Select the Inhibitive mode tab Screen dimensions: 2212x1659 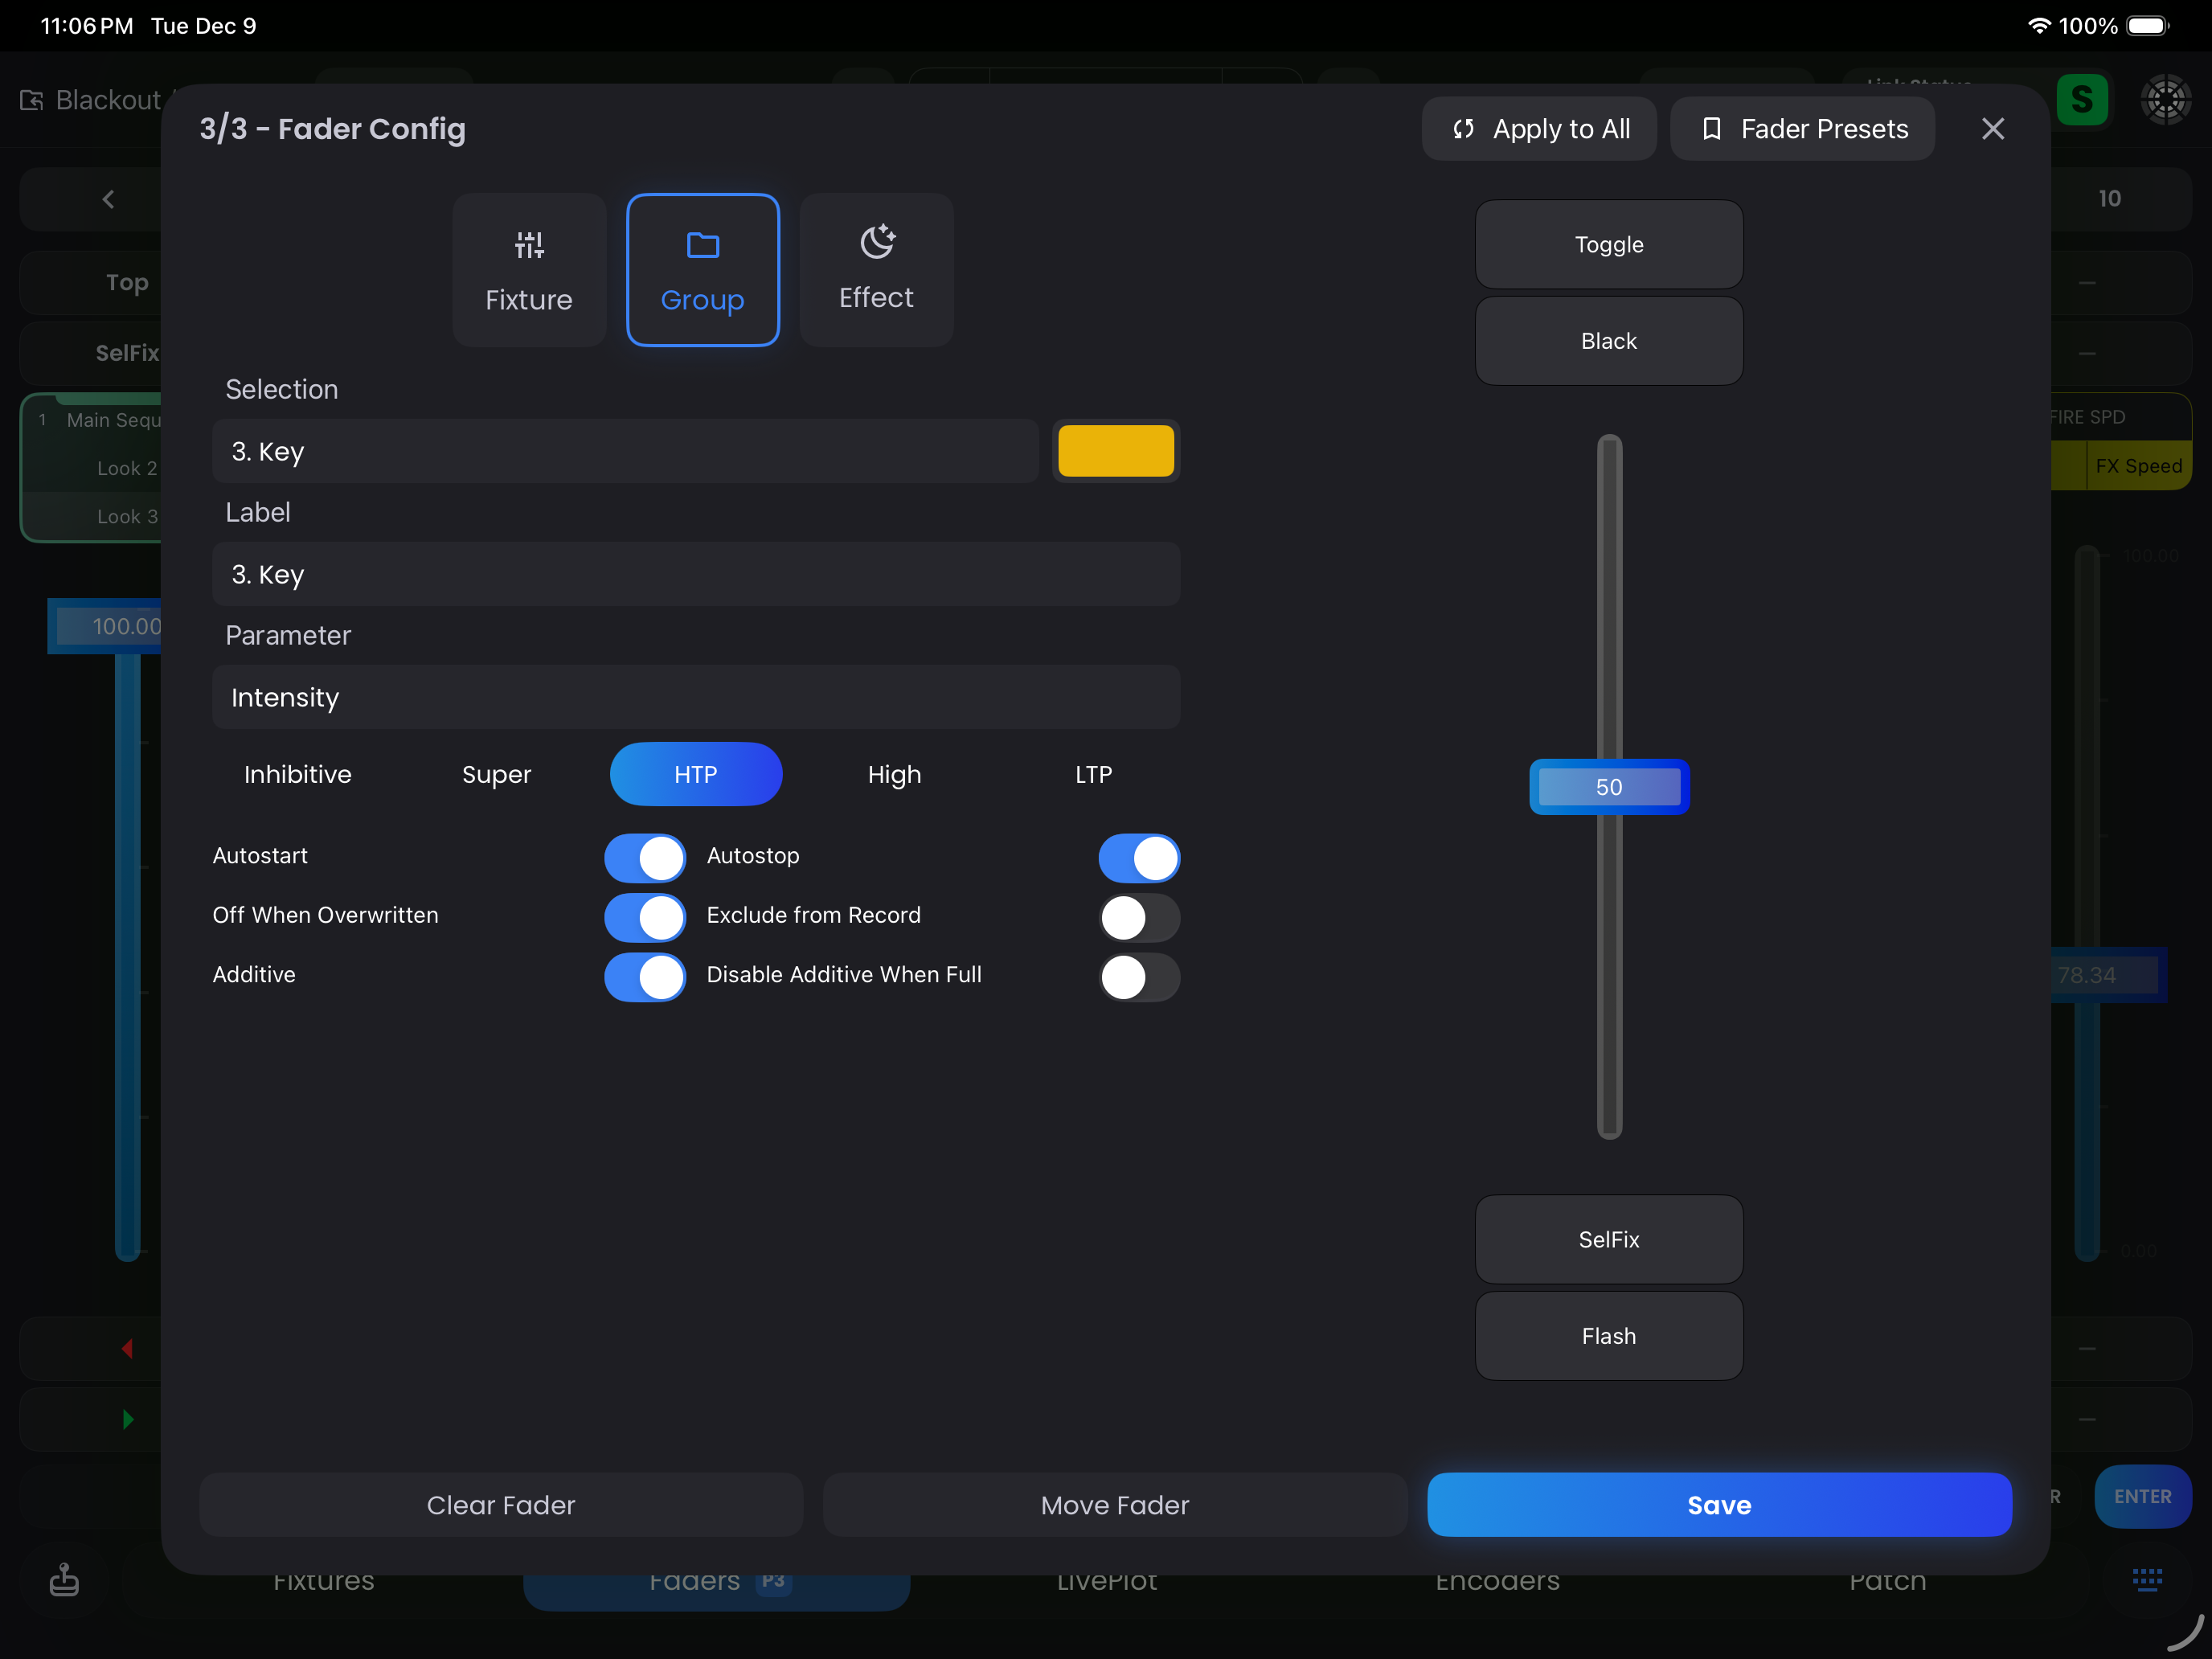(x=298, y=774)
